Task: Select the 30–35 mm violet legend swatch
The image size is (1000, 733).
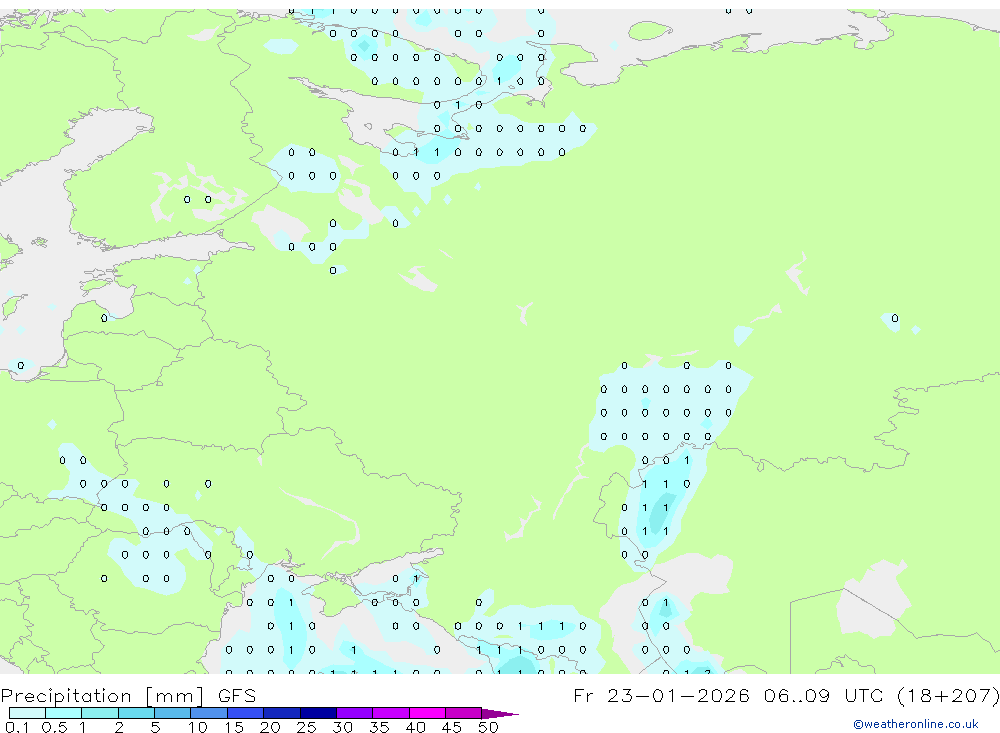Action: click(x=354, y=713)
